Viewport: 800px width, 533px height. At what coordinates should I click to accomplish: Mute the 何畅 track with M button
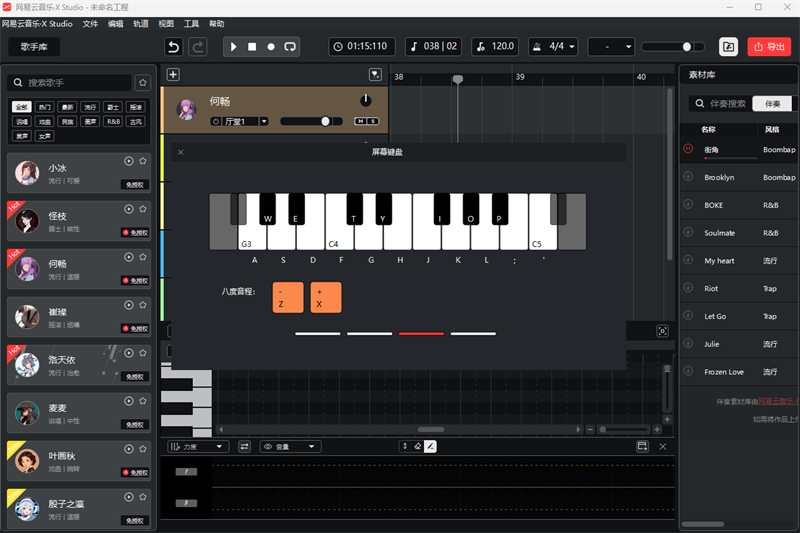point(360,121)
